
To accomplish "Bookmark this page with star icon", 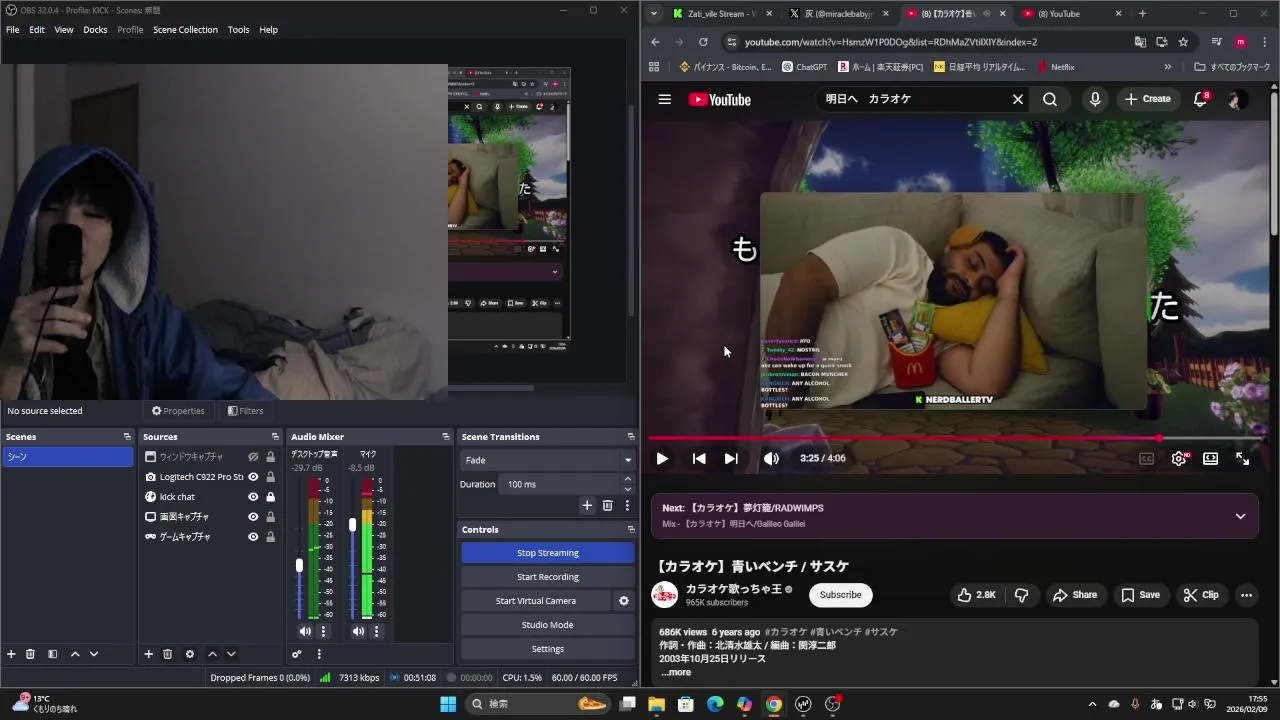I will coord(1183,42).
